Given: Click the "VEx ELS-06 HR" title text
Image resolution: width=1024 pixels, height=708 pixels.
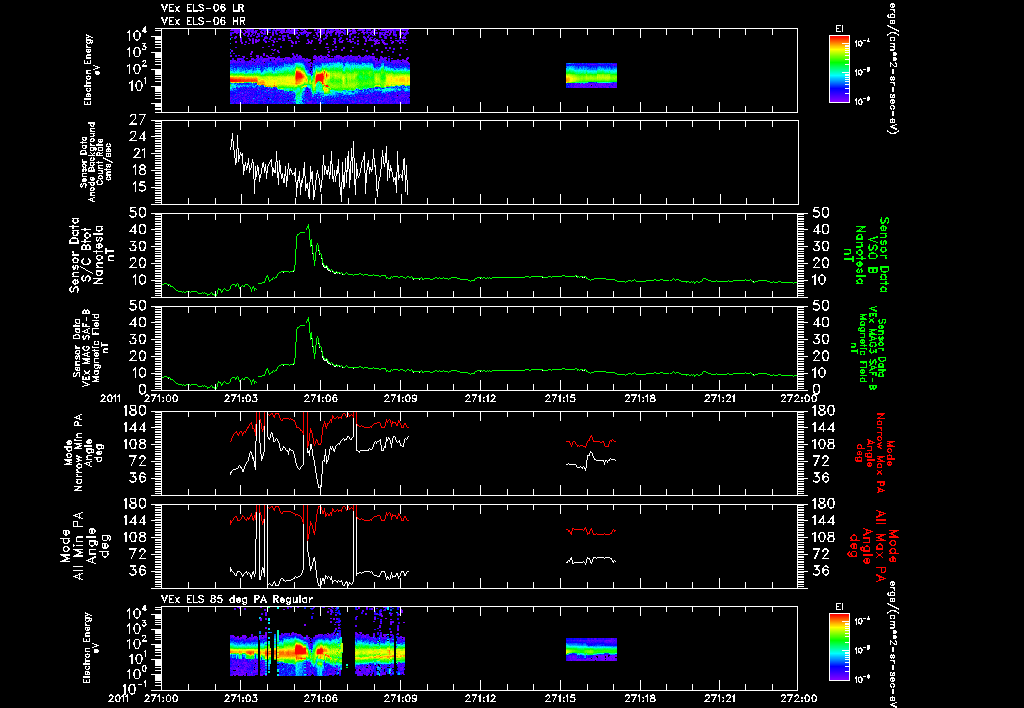Looking at the screenshot, I should [x=203, y=22].
